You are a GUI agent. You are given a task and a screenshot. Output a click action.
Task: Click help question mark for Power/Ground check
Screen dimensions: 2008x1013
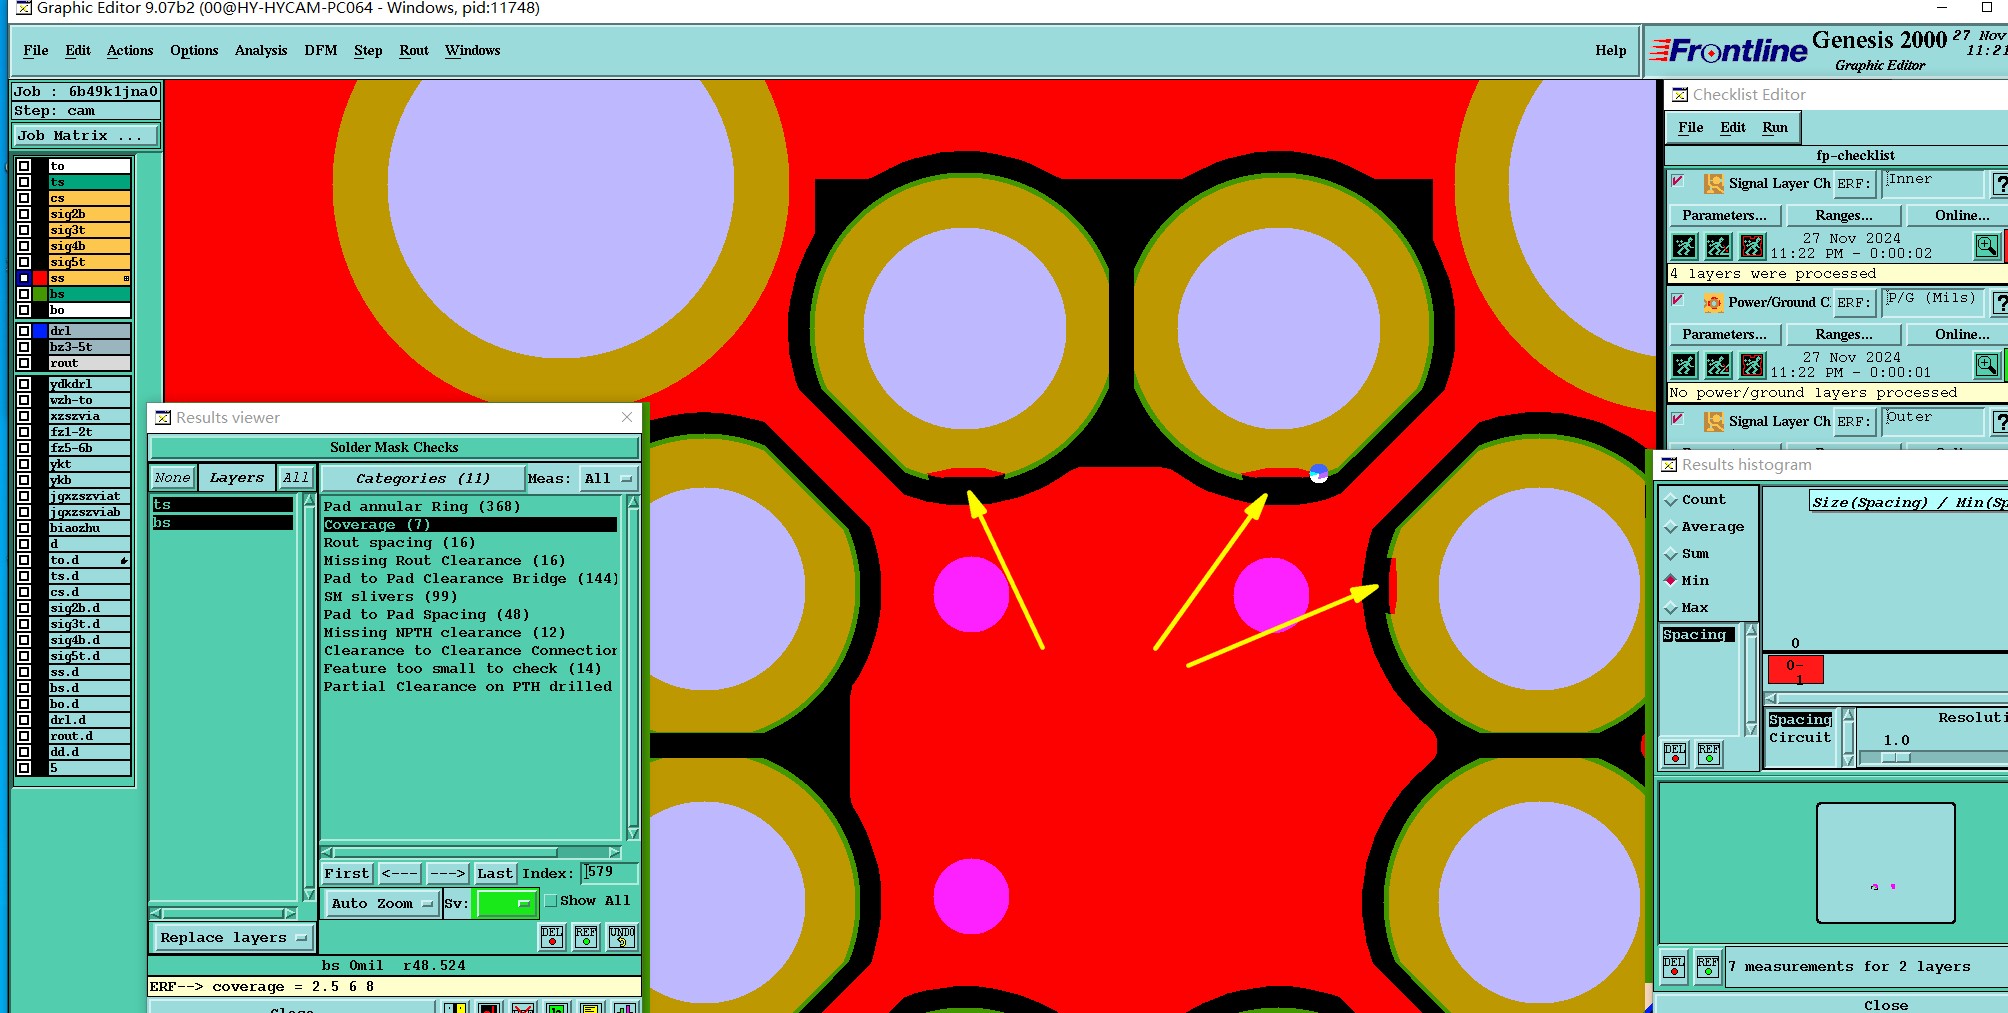coord(2000,303)
